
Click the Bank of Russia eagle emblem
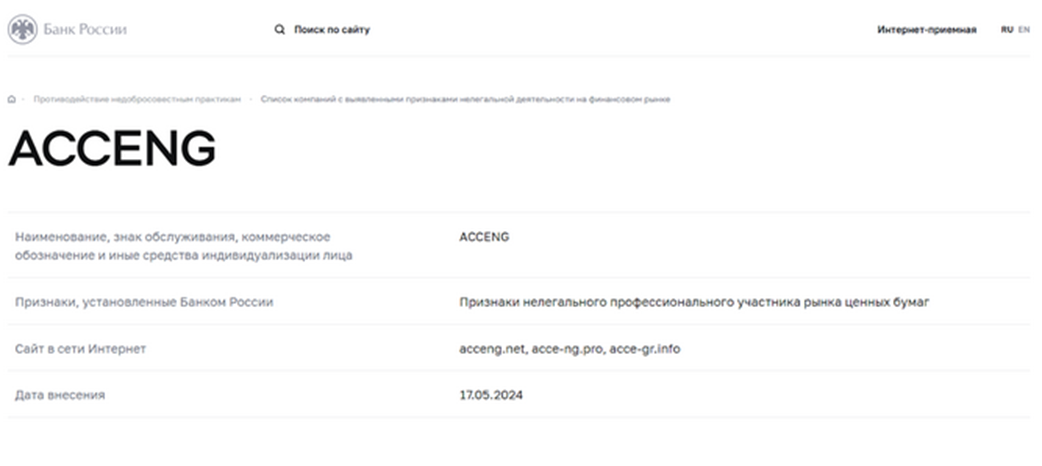pos(22,29)
